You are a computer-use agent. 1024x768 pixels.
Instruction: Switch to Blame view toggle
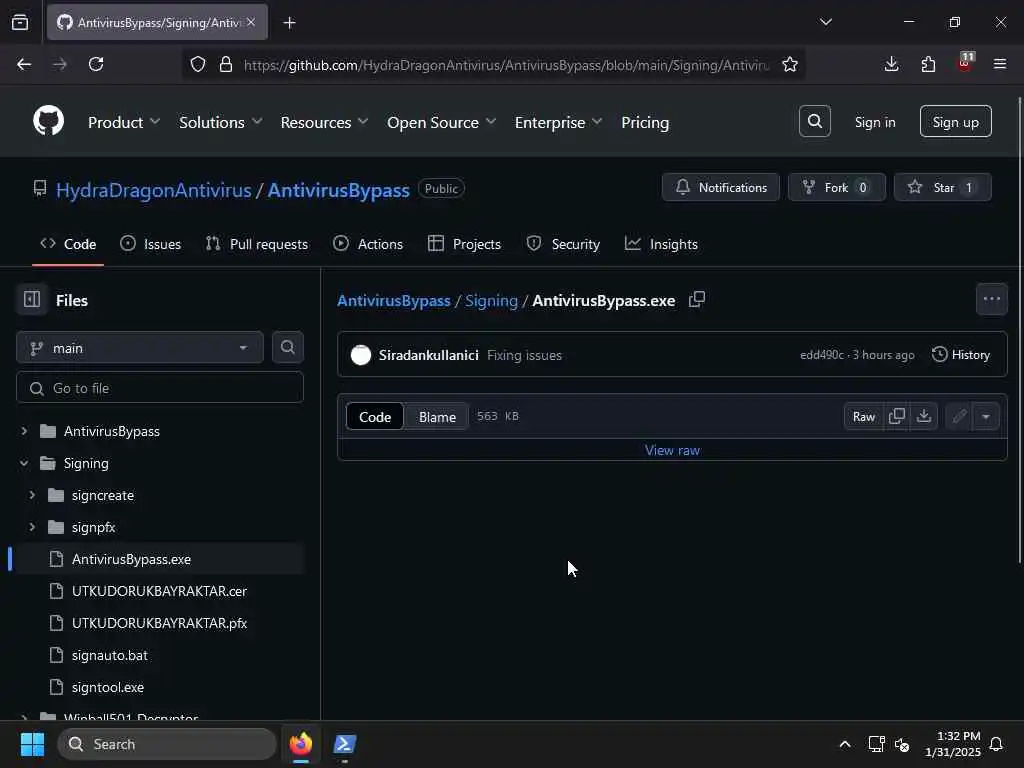(x=437, y=417)
